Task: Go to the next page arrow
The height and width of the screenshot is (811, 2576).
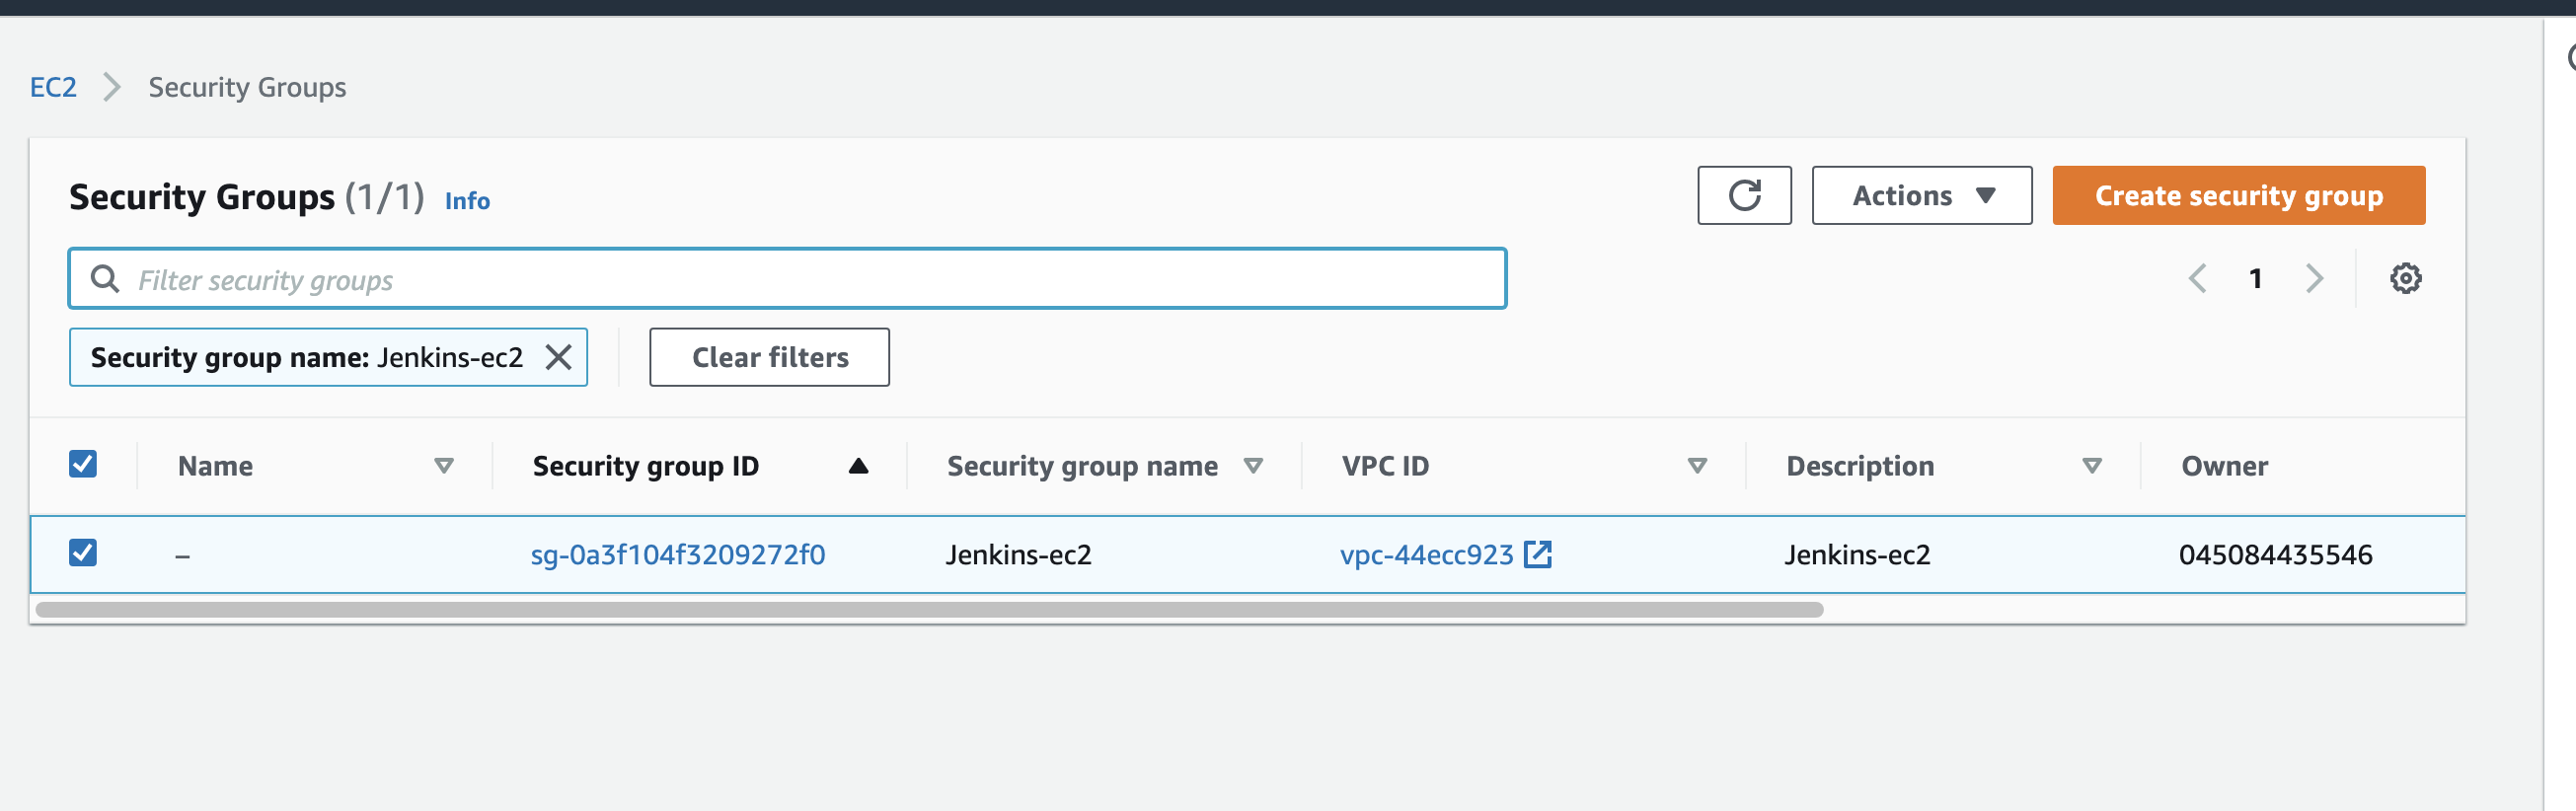Action: coord(2313,278)
